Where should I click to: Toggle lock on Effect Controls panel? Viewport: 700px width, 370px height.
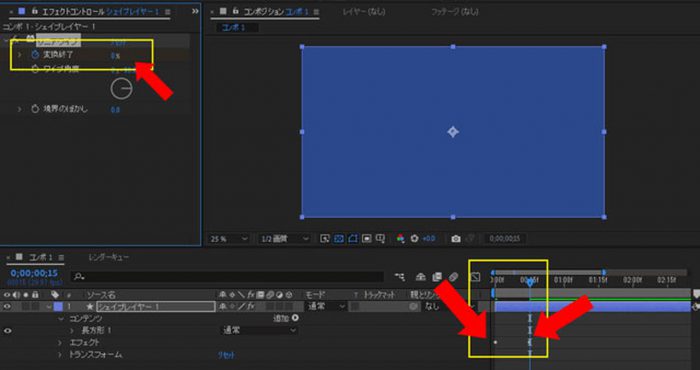[34, 11]
